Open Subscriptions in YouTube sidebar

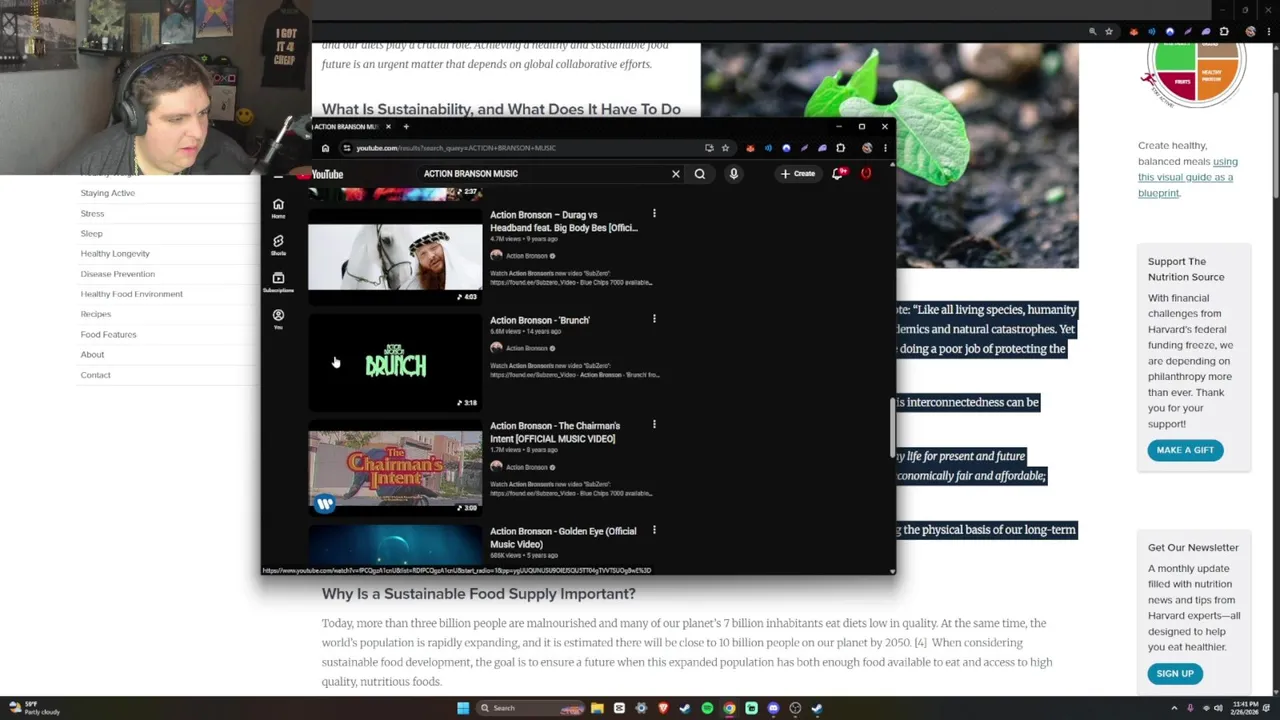[x=278, y=282]
